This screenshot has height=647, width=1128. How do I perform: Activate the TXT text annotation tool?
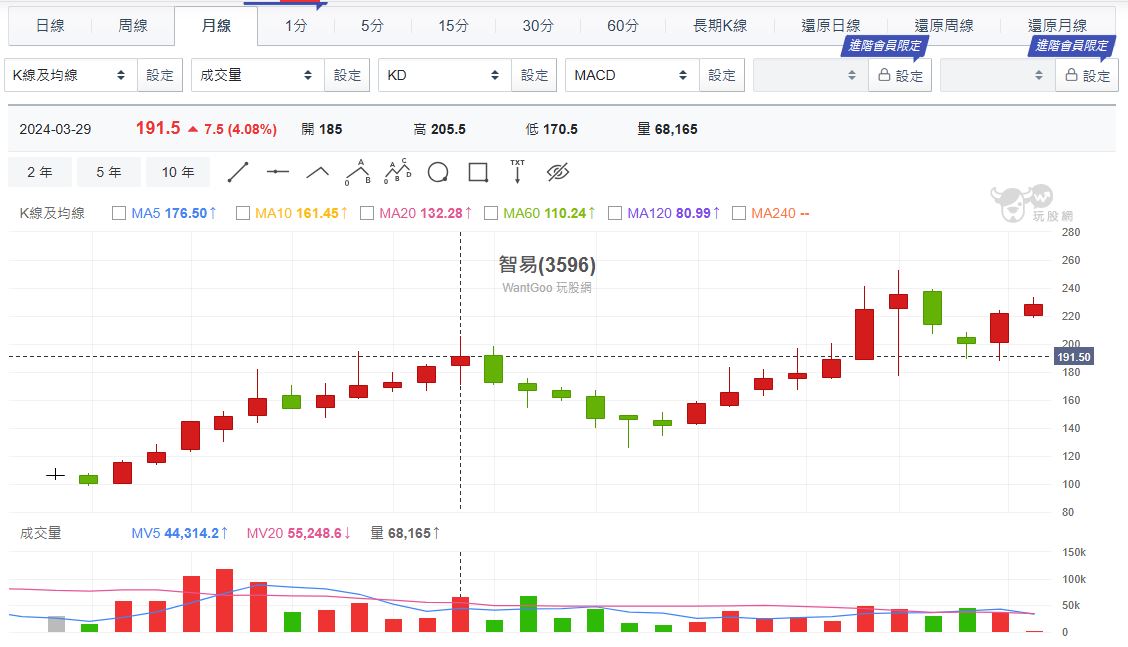click(517, 172)
